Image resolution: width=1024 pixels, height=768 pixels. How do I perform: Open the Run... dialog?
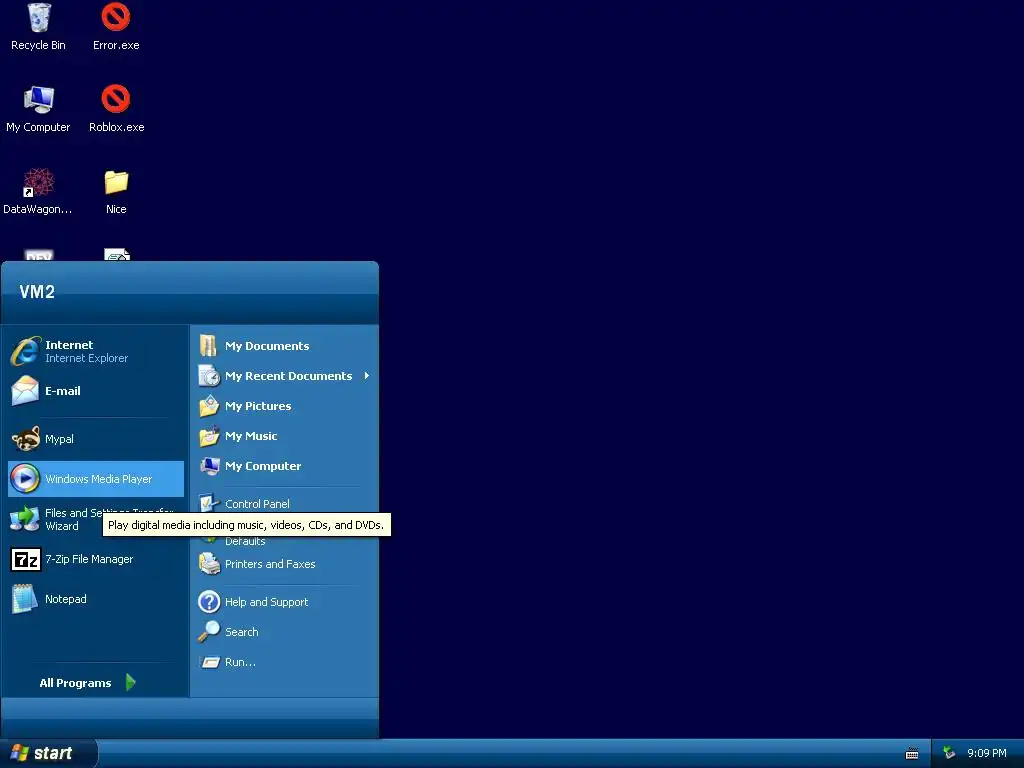click(284, 662)
